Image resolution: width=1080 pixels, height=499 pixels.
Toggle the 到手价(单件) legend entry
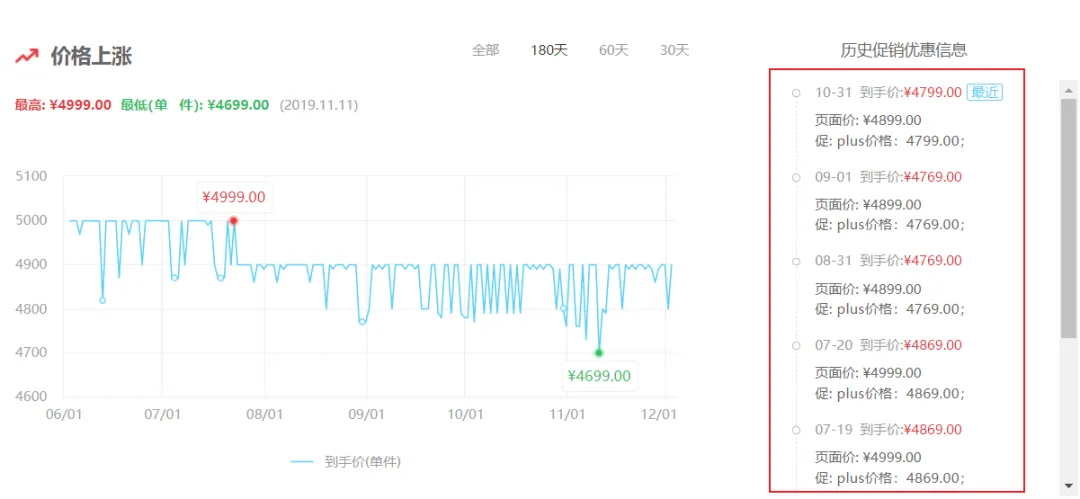pos(345,462)
